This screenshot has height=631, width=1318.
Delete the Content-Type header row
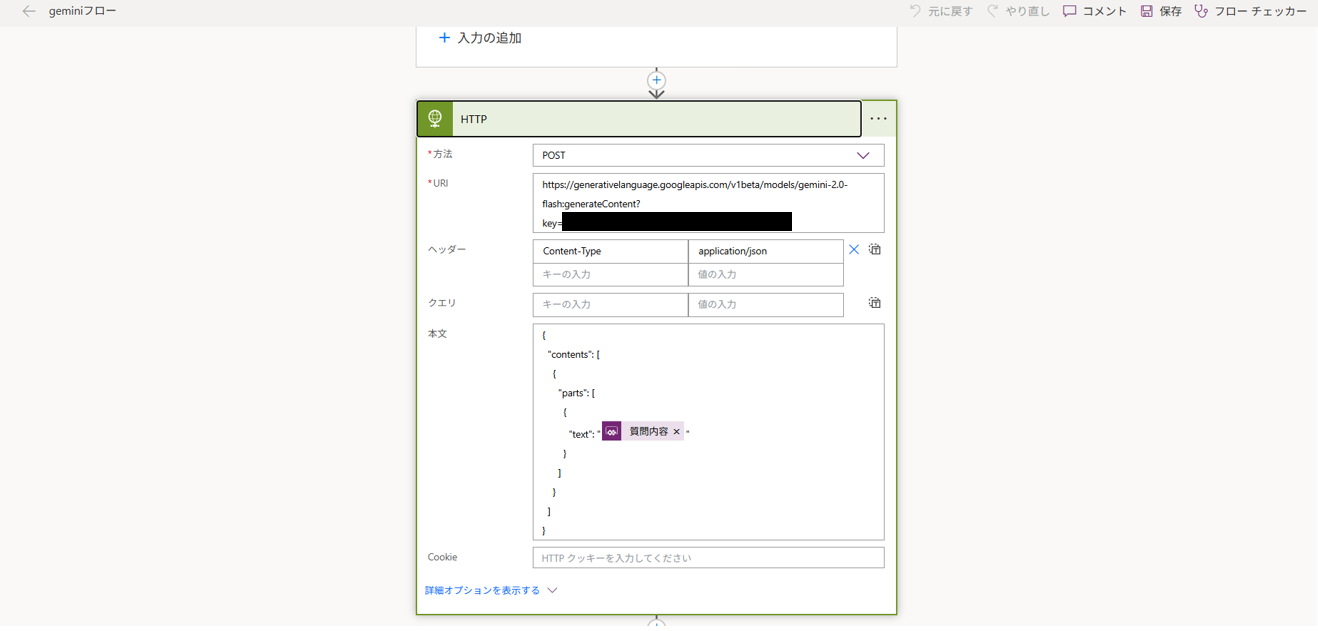point(854,249)
